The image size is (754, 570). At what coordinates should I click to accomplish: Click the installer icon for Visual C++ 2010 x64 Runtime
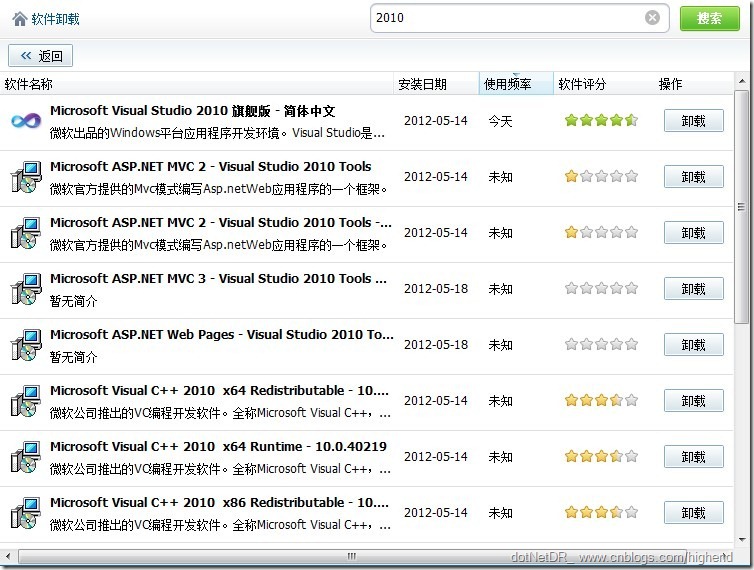click(x=26, y=457)
